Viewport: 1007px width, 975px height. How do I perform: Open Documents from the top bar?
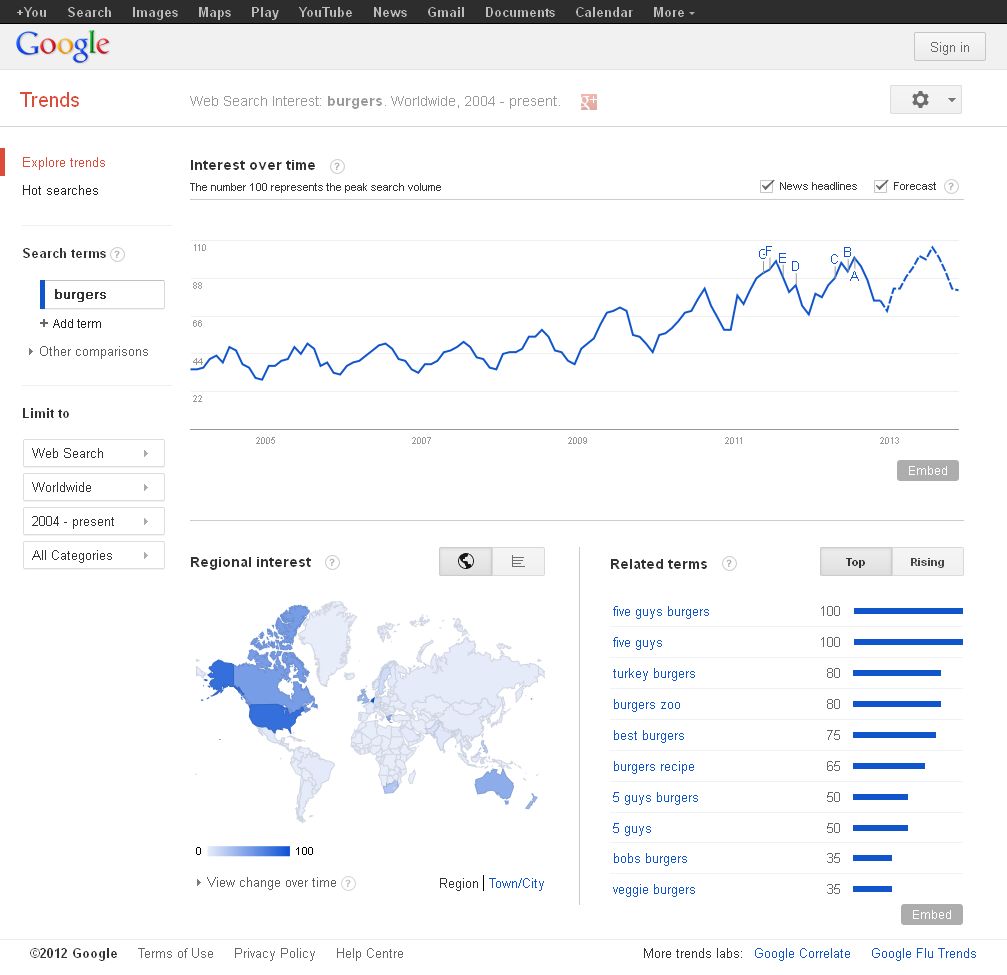pos(520,12)
